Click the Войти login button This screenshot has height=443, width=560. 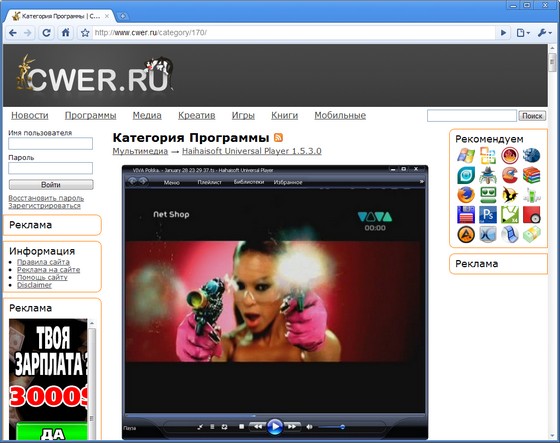coord(51,185)
